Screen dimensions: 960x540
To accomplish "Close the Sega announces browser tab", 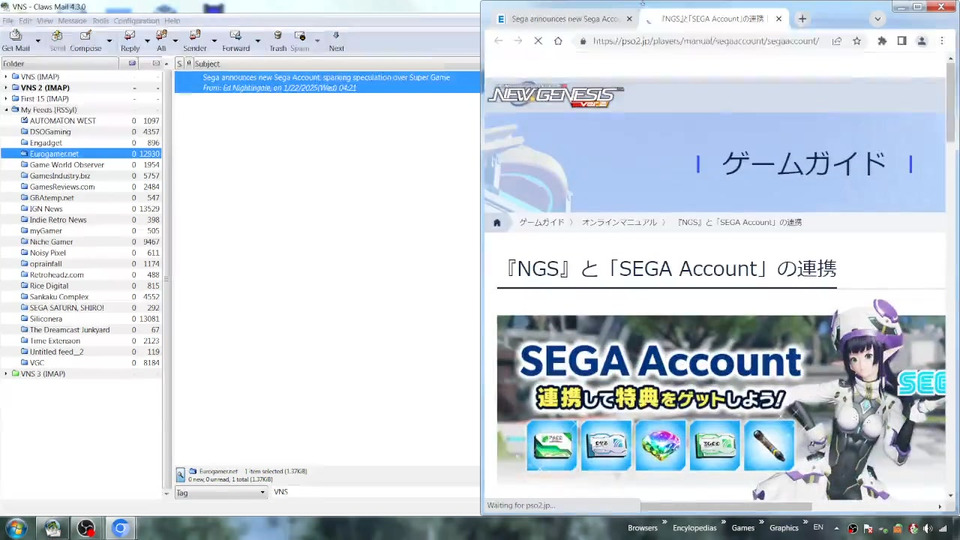I will [x=629, y=19].
